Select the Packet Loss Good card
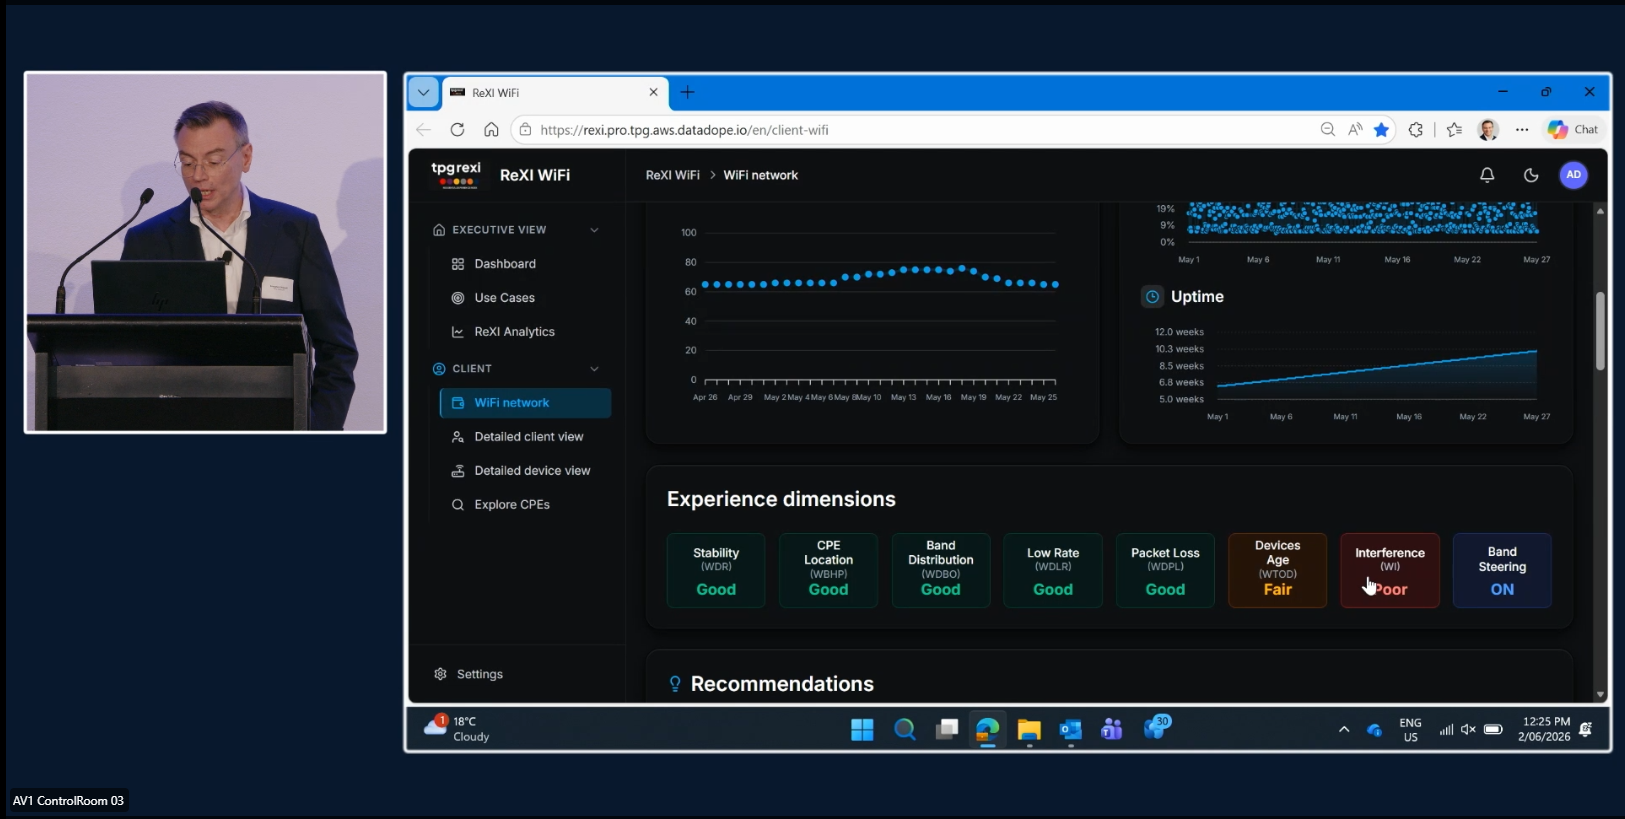Screen dimensions: 1625x819 (x=1165, y=571)
